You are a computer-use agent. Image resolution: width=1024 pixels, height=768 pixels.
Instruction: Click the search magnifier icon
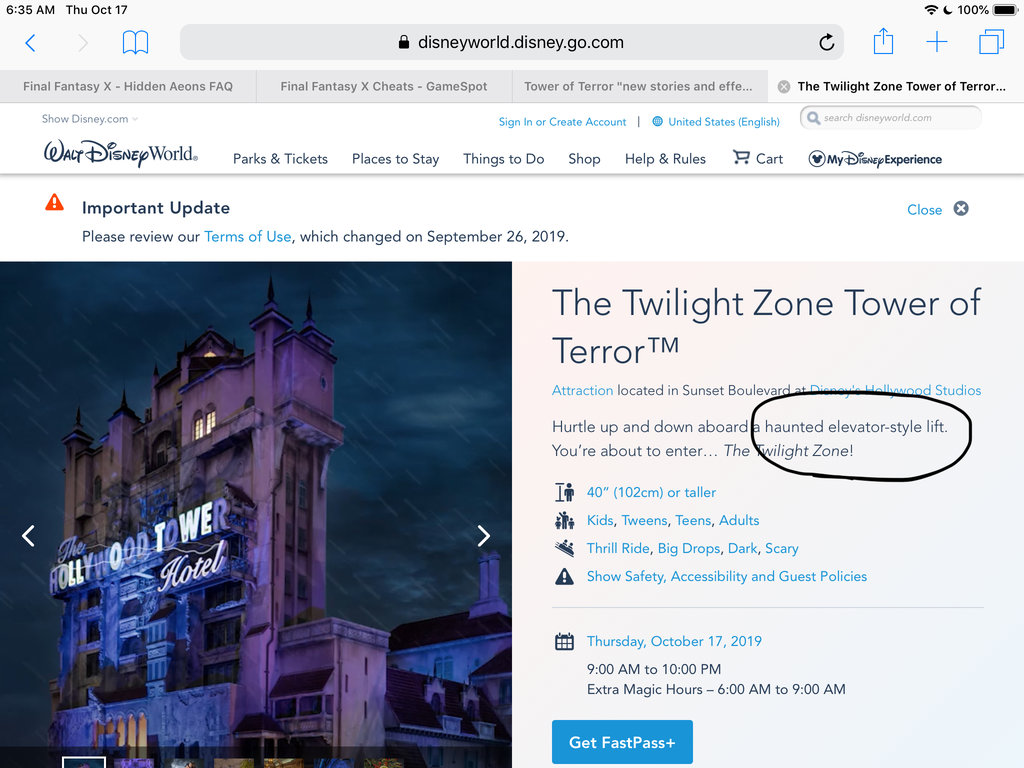tap(813, 118)
